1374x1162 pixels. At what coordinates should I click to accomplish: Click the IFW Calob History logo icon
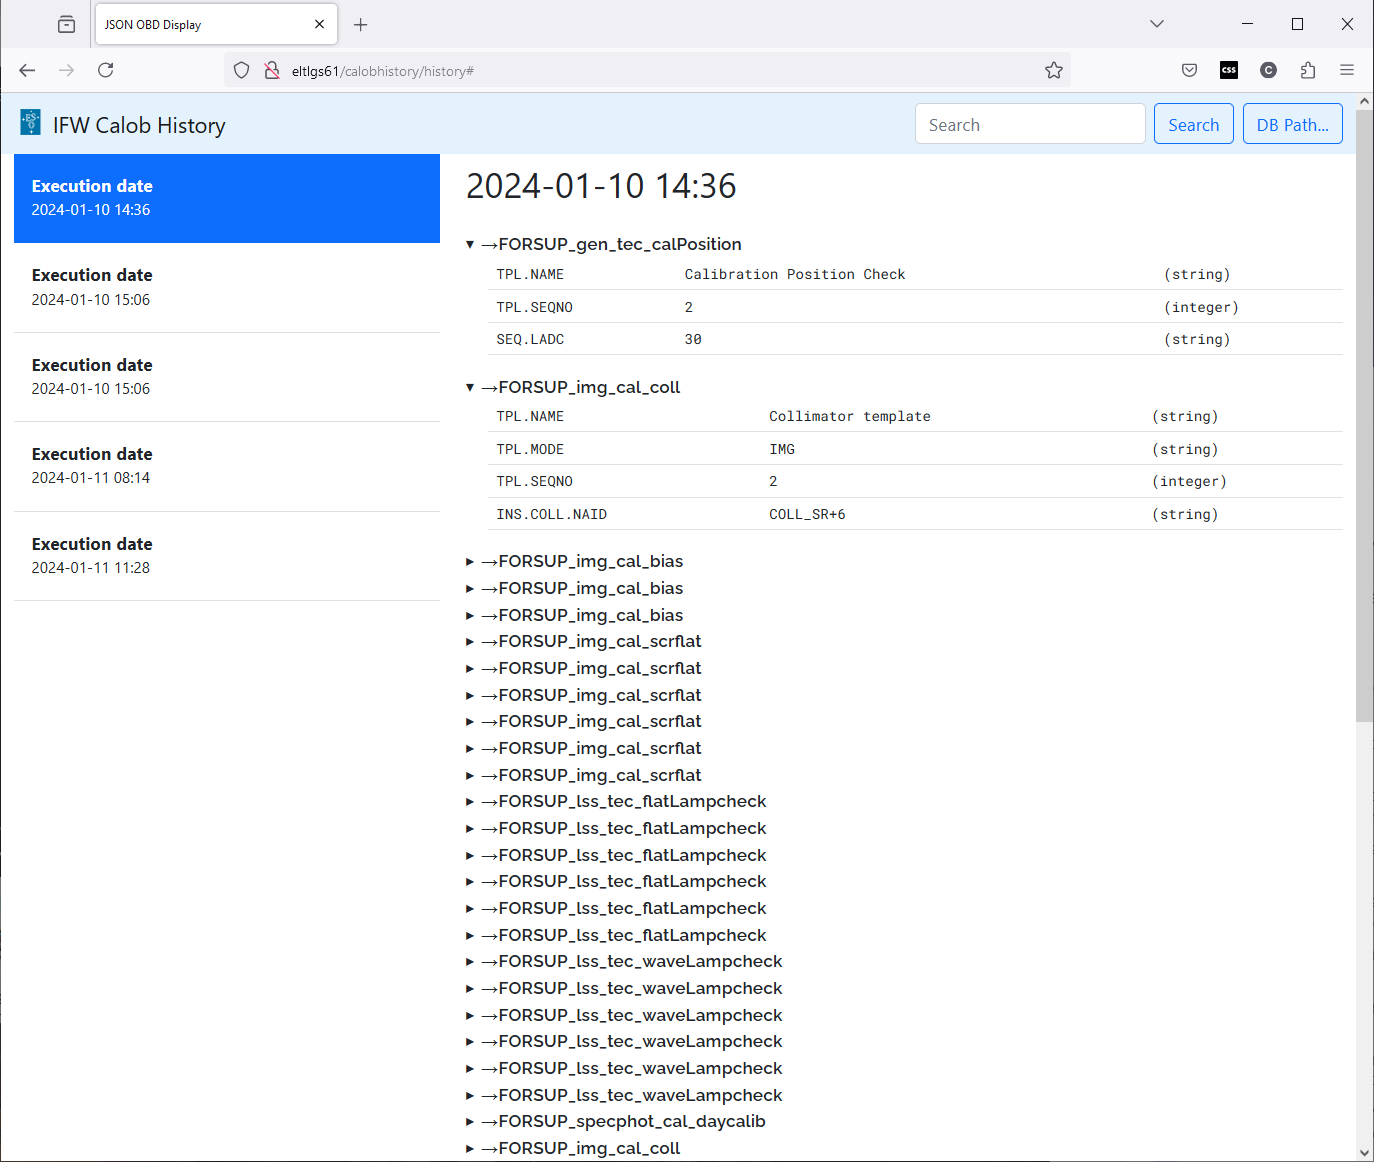[x=31, y=123]
